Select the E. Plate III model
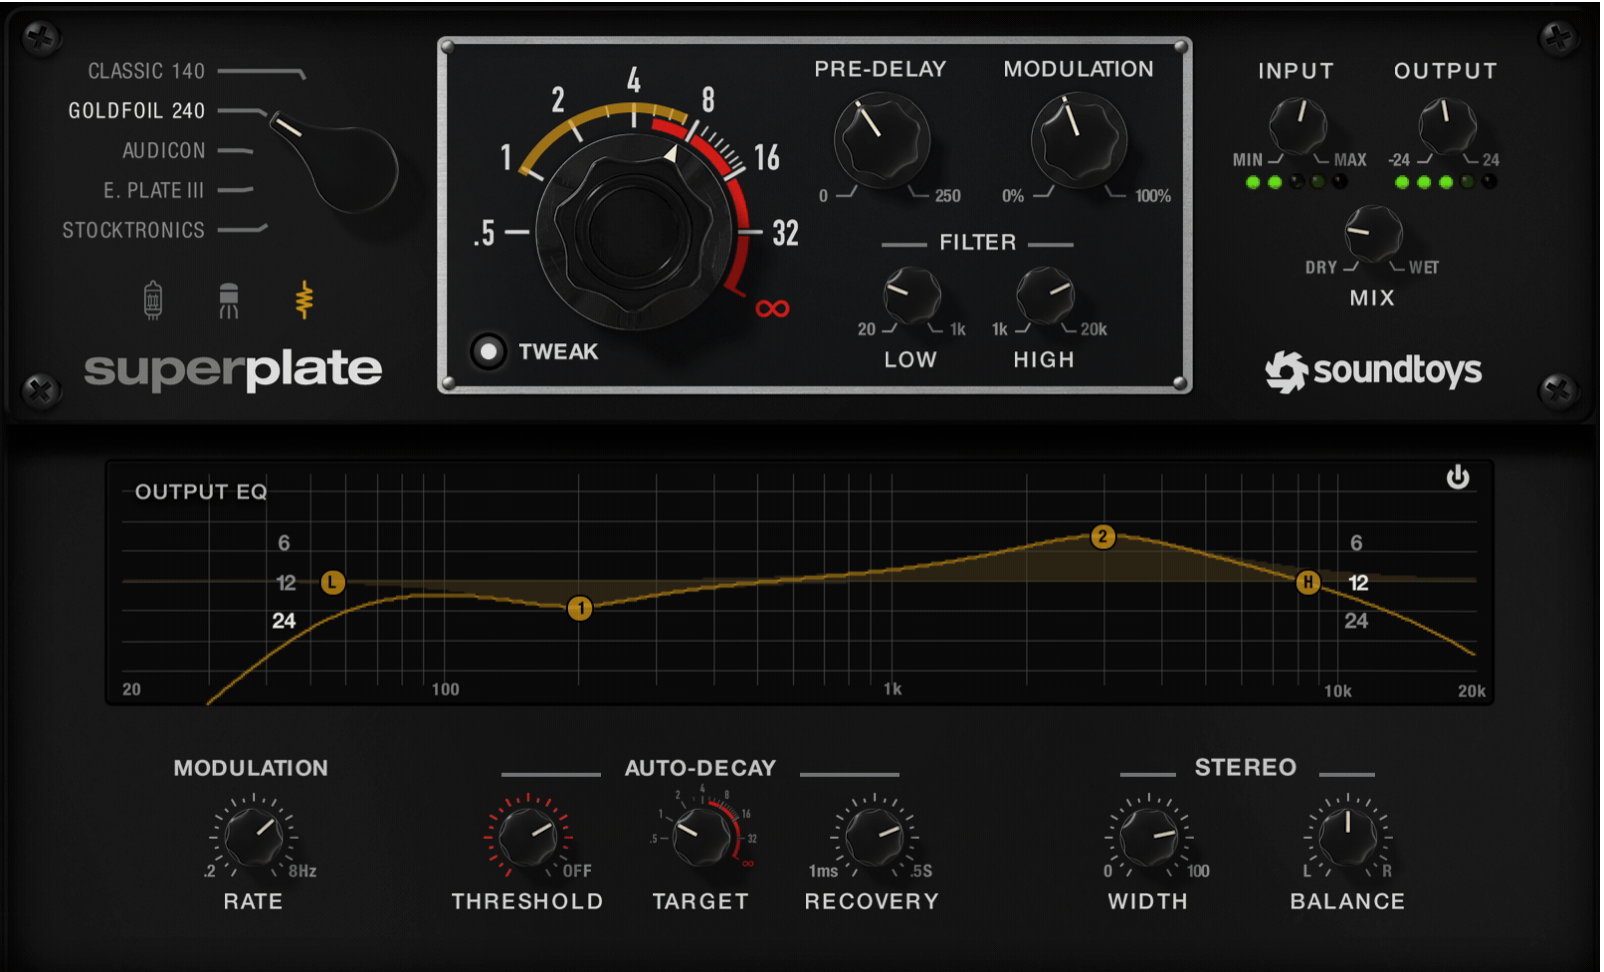The width and height of the screenshot is (1604, 972). 154,190
